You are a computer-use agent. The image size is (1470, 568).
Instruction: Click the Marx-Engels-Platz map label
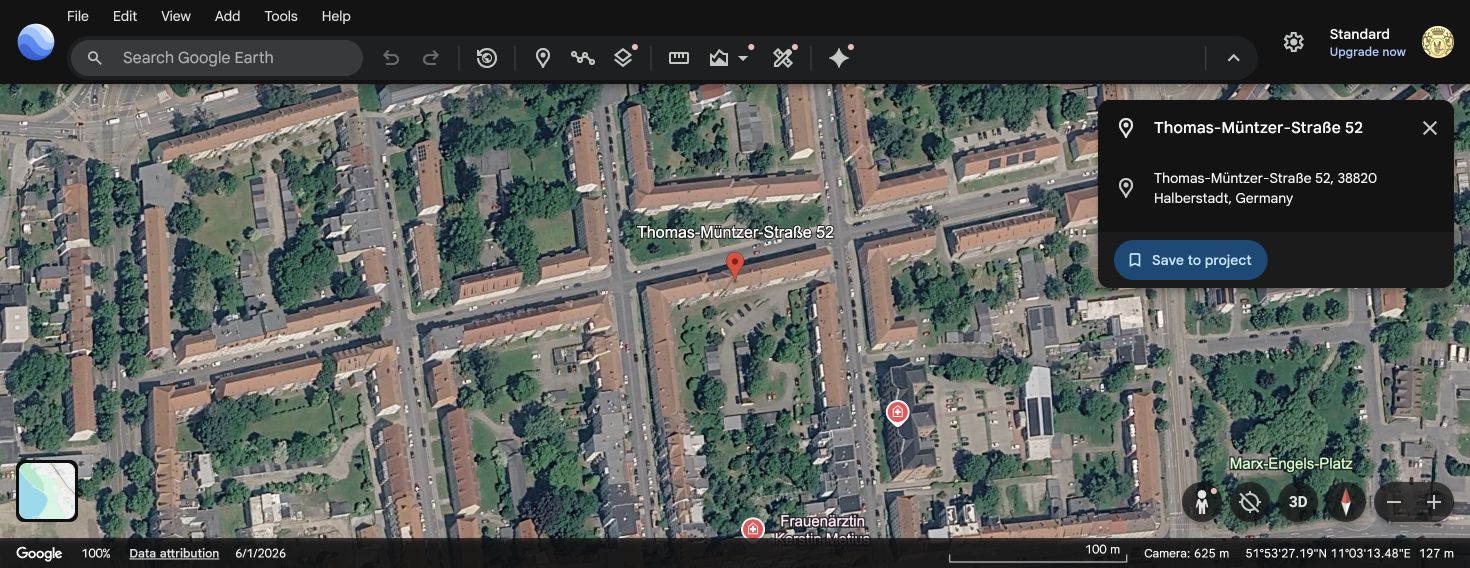tap(1290, 464)
